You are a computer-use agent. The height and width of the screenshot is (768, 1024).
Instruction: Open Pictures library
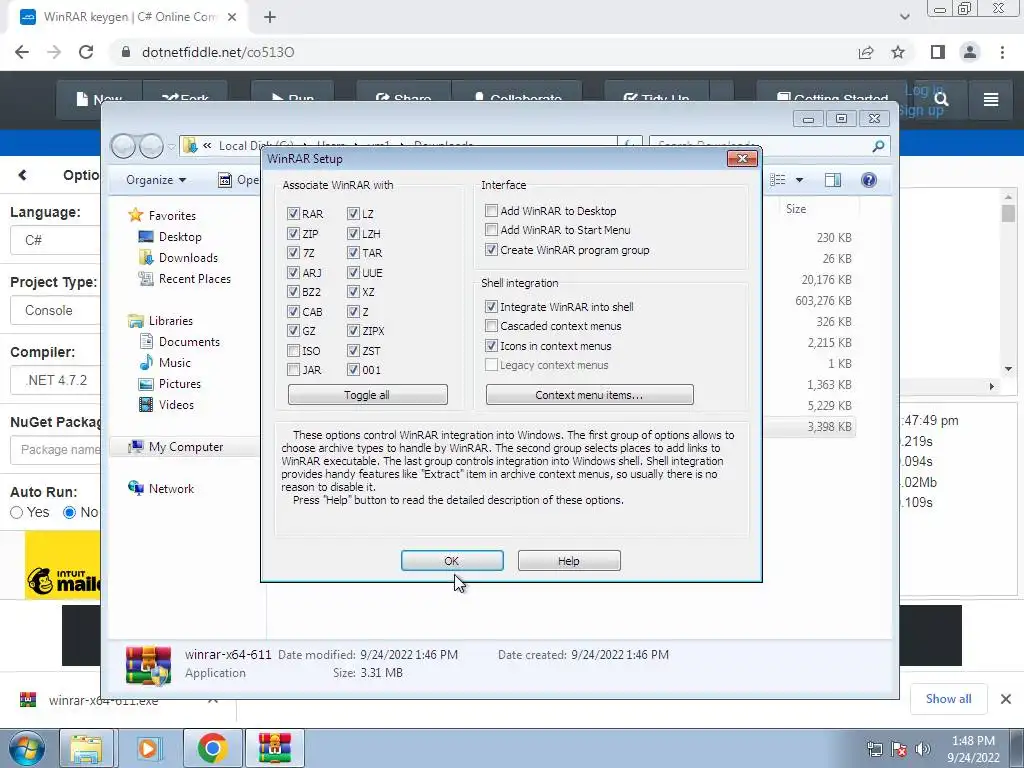point(180,383)
